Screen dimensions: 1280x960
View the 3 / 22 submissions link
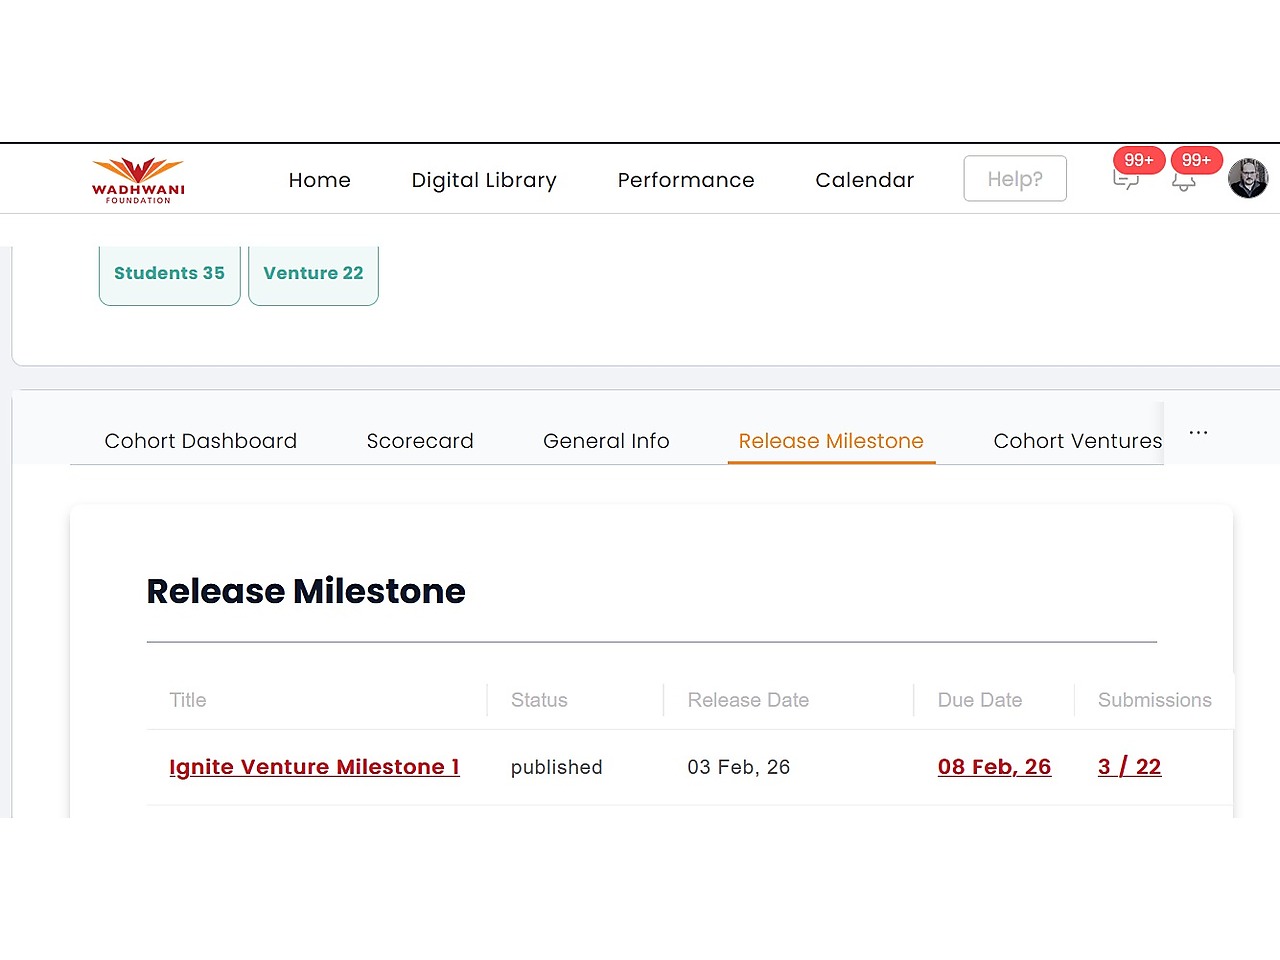click(1129, 767)
